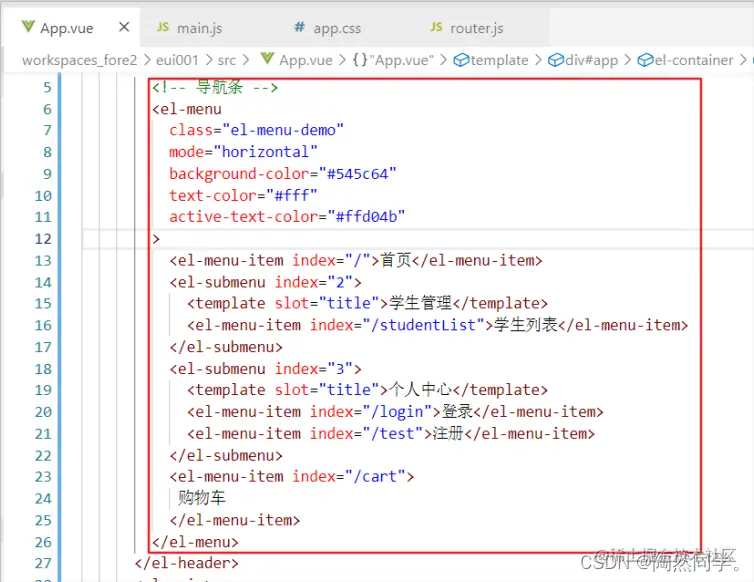754x582 pixels.
Task: Click the mode="horizontal" attribute
Action: (x=243, y=152)
